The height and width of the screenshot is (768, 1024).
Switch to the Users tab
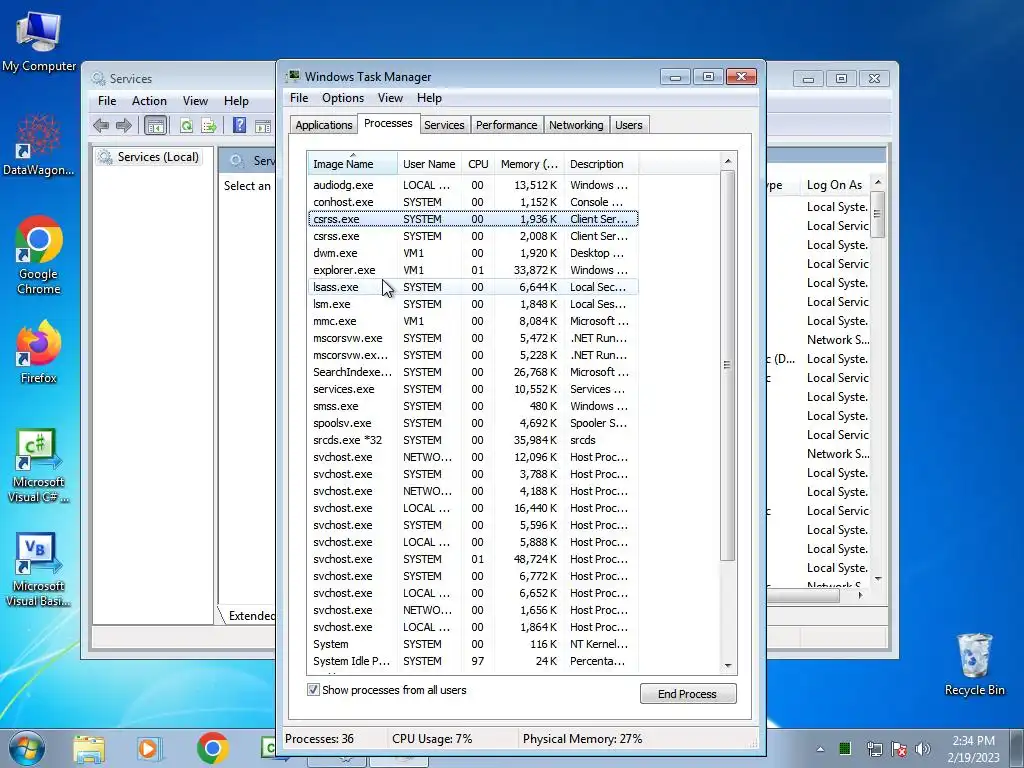pyautogui.click(x=629, y=125)
